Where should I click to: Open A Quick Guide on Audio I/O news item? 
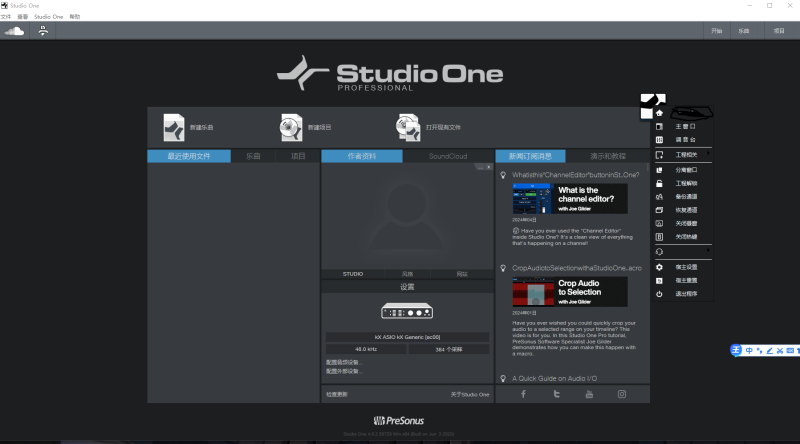point(555,379)
